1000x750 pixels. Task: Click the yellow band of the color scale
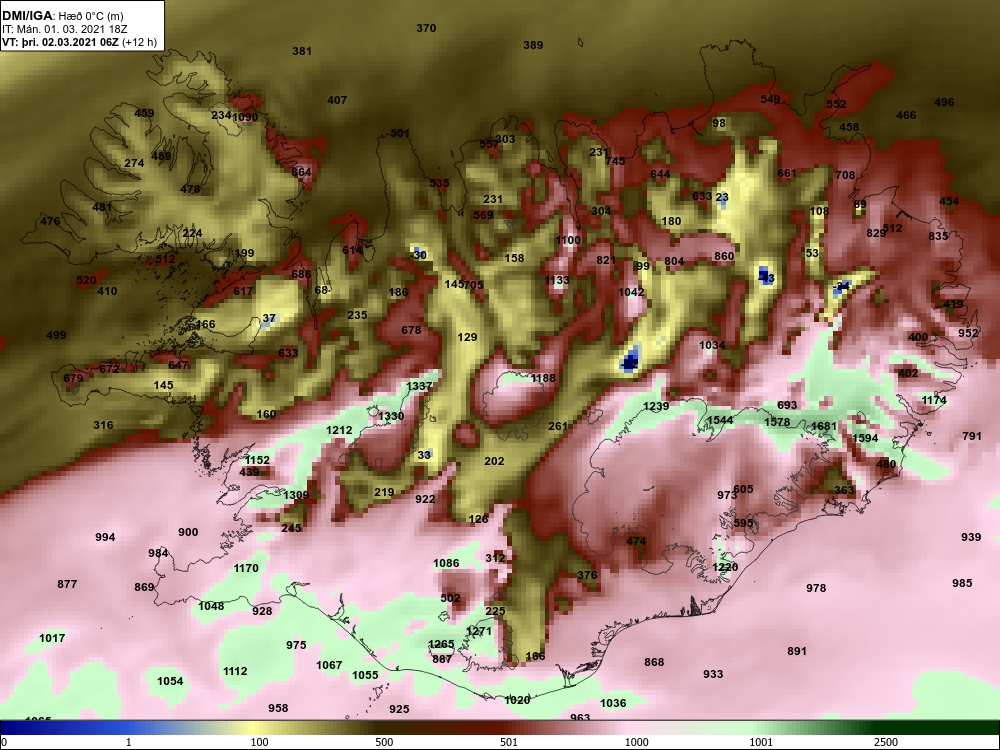tap(255, 727)
